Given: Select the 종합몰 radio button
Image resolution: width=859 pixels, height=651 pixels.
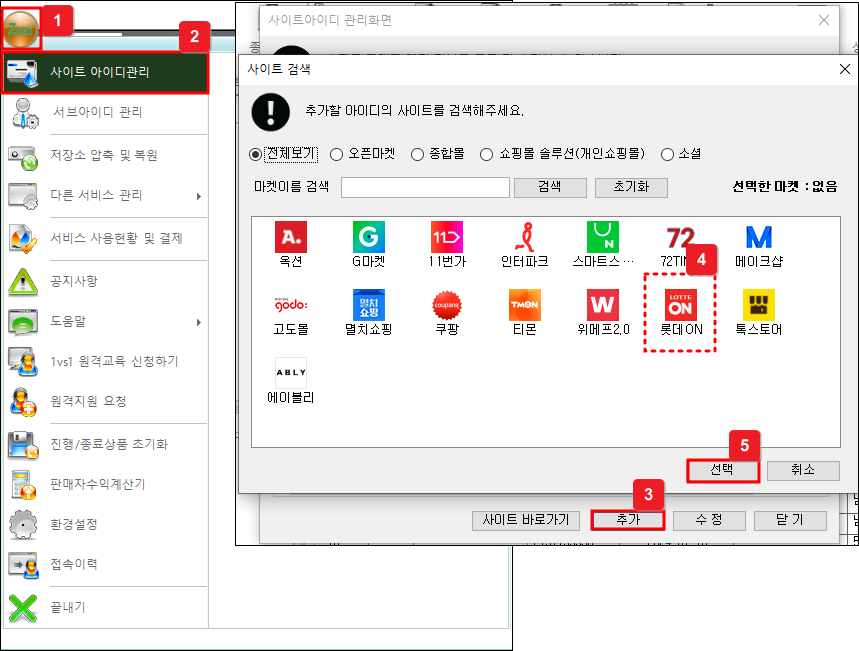Looking at the screenshot, I should [x=417, y=155].
